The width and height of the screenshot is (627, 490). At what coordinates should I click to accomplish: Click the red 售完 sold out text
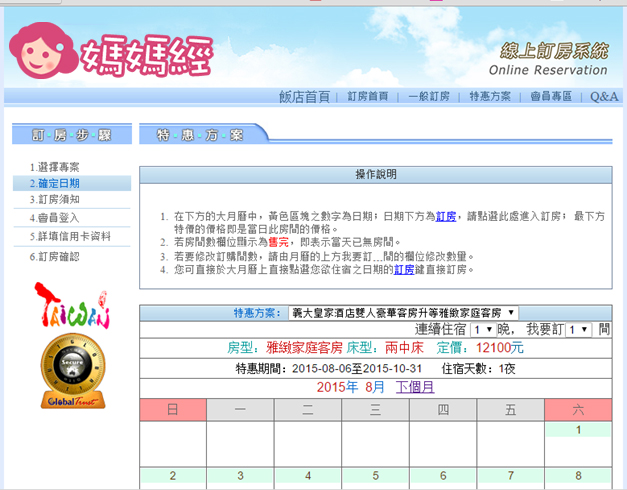[x=279, y=242]
